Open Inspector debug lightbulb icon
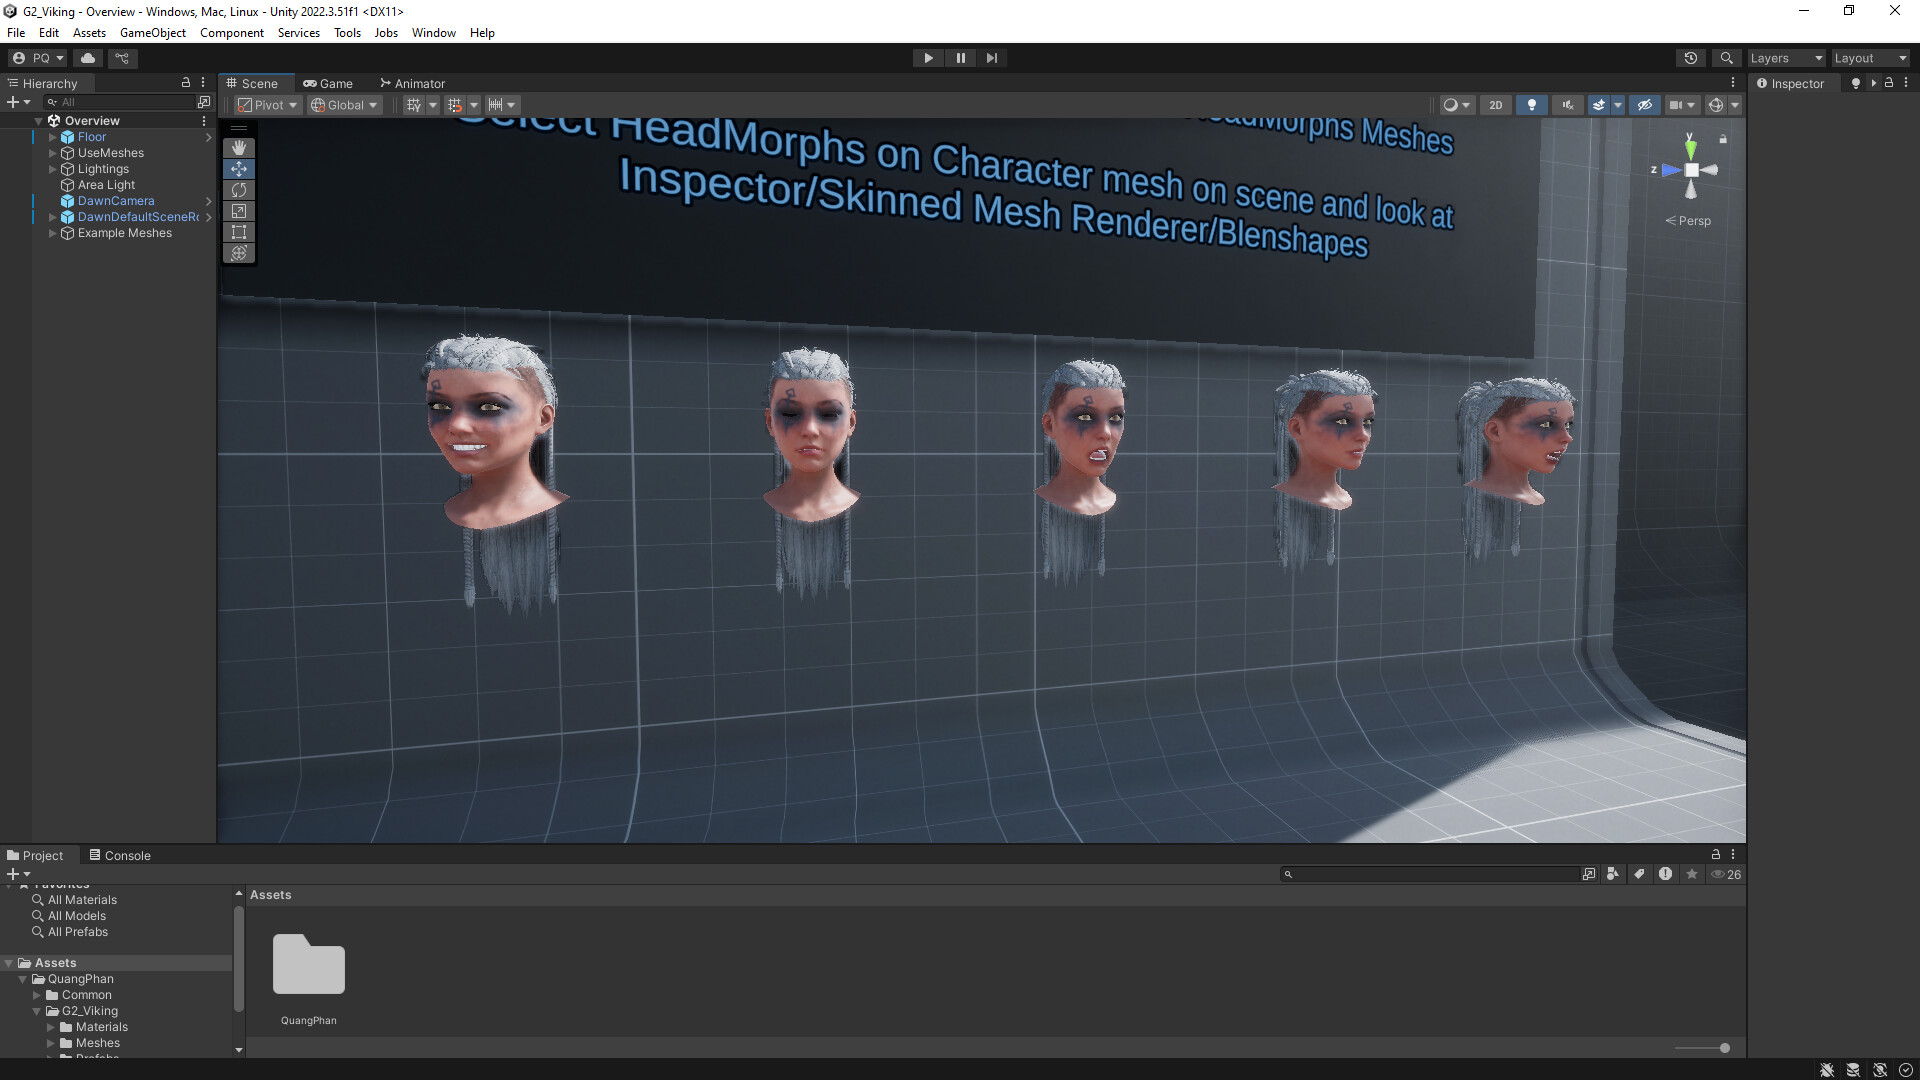 (1856, 83)
